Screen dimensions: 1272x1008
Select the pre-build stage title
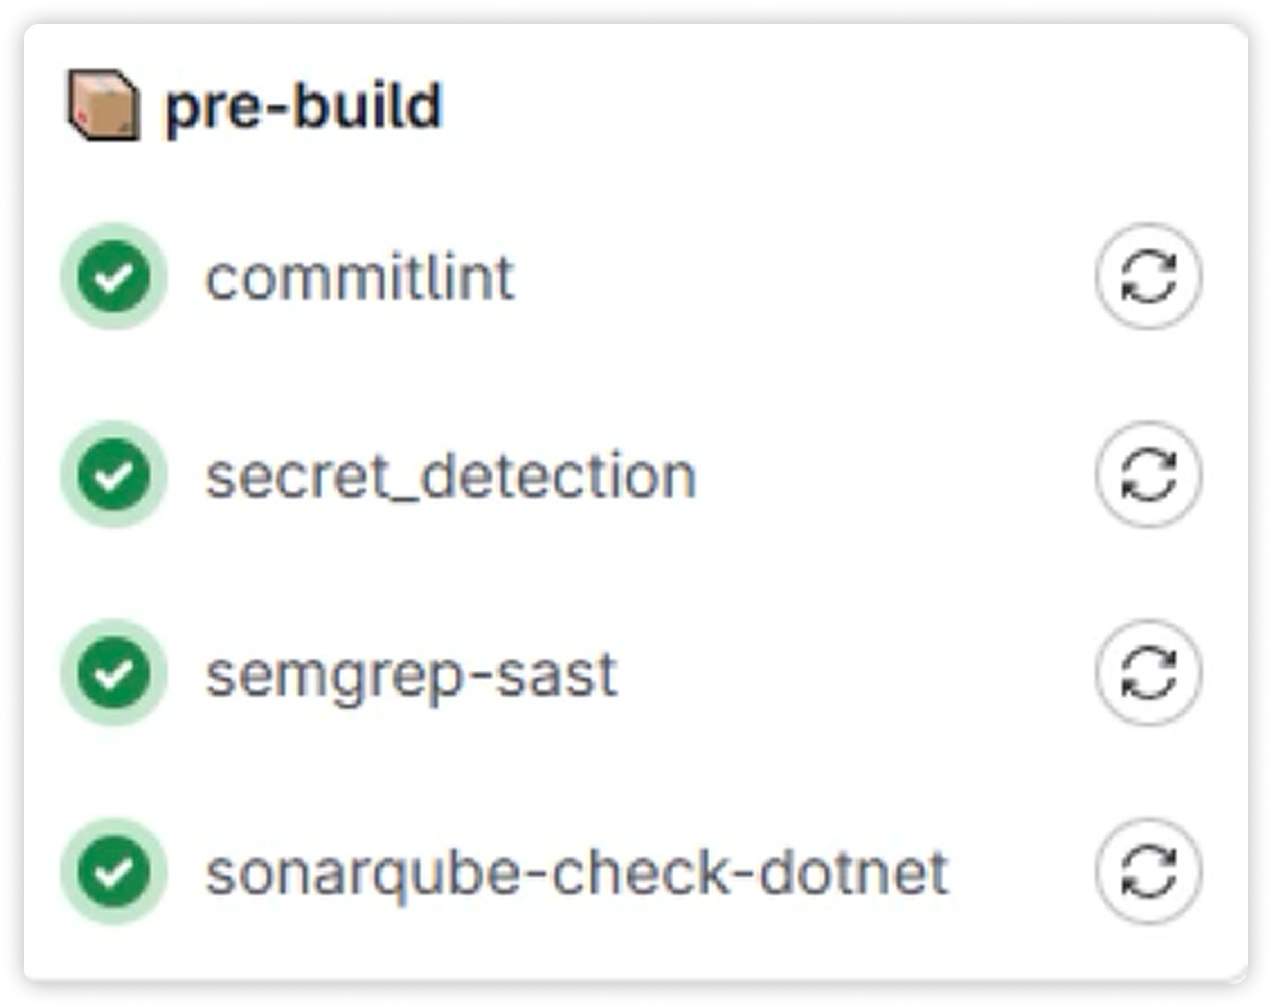(x=303, y=106)
